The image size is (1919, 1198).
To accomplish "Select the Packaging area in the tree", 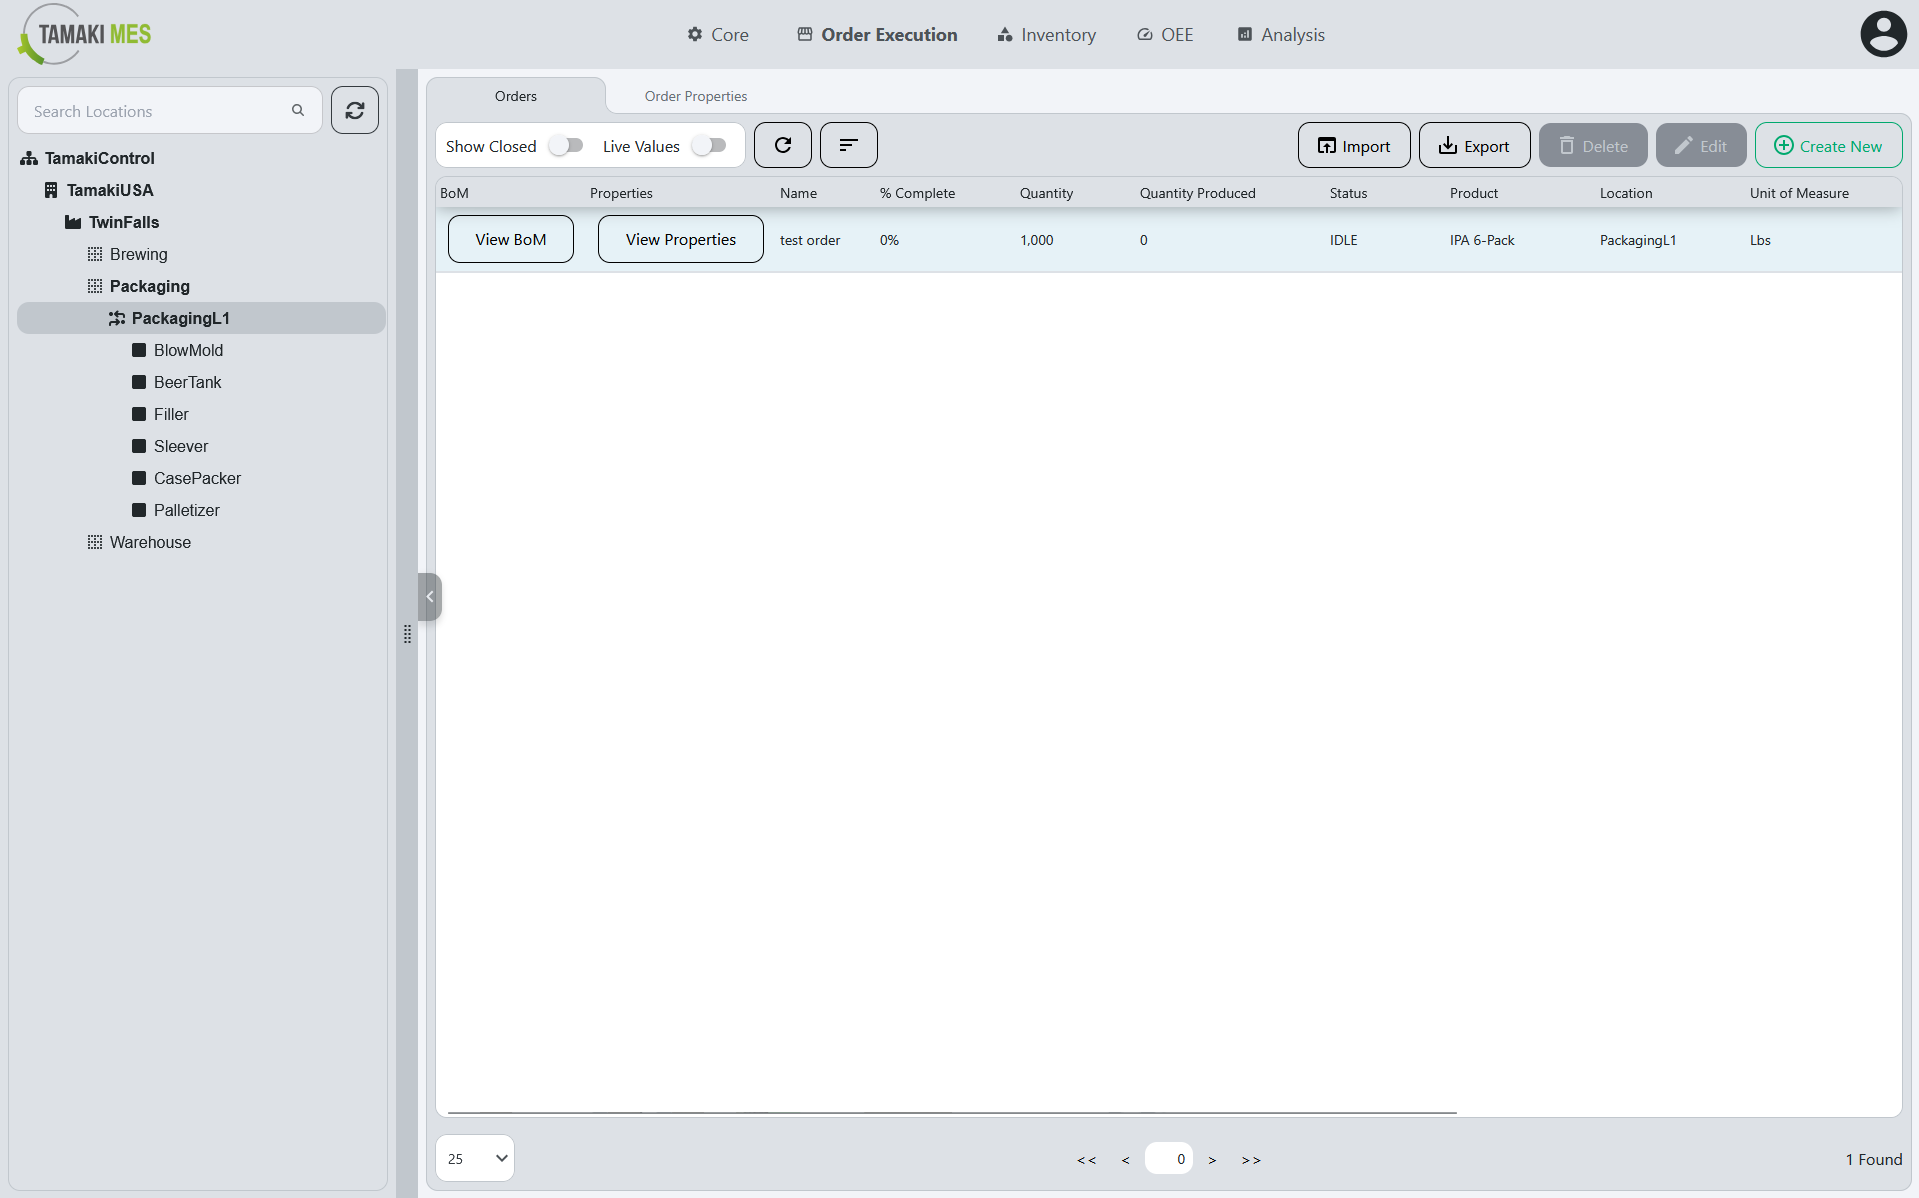I will coord(149,286).
